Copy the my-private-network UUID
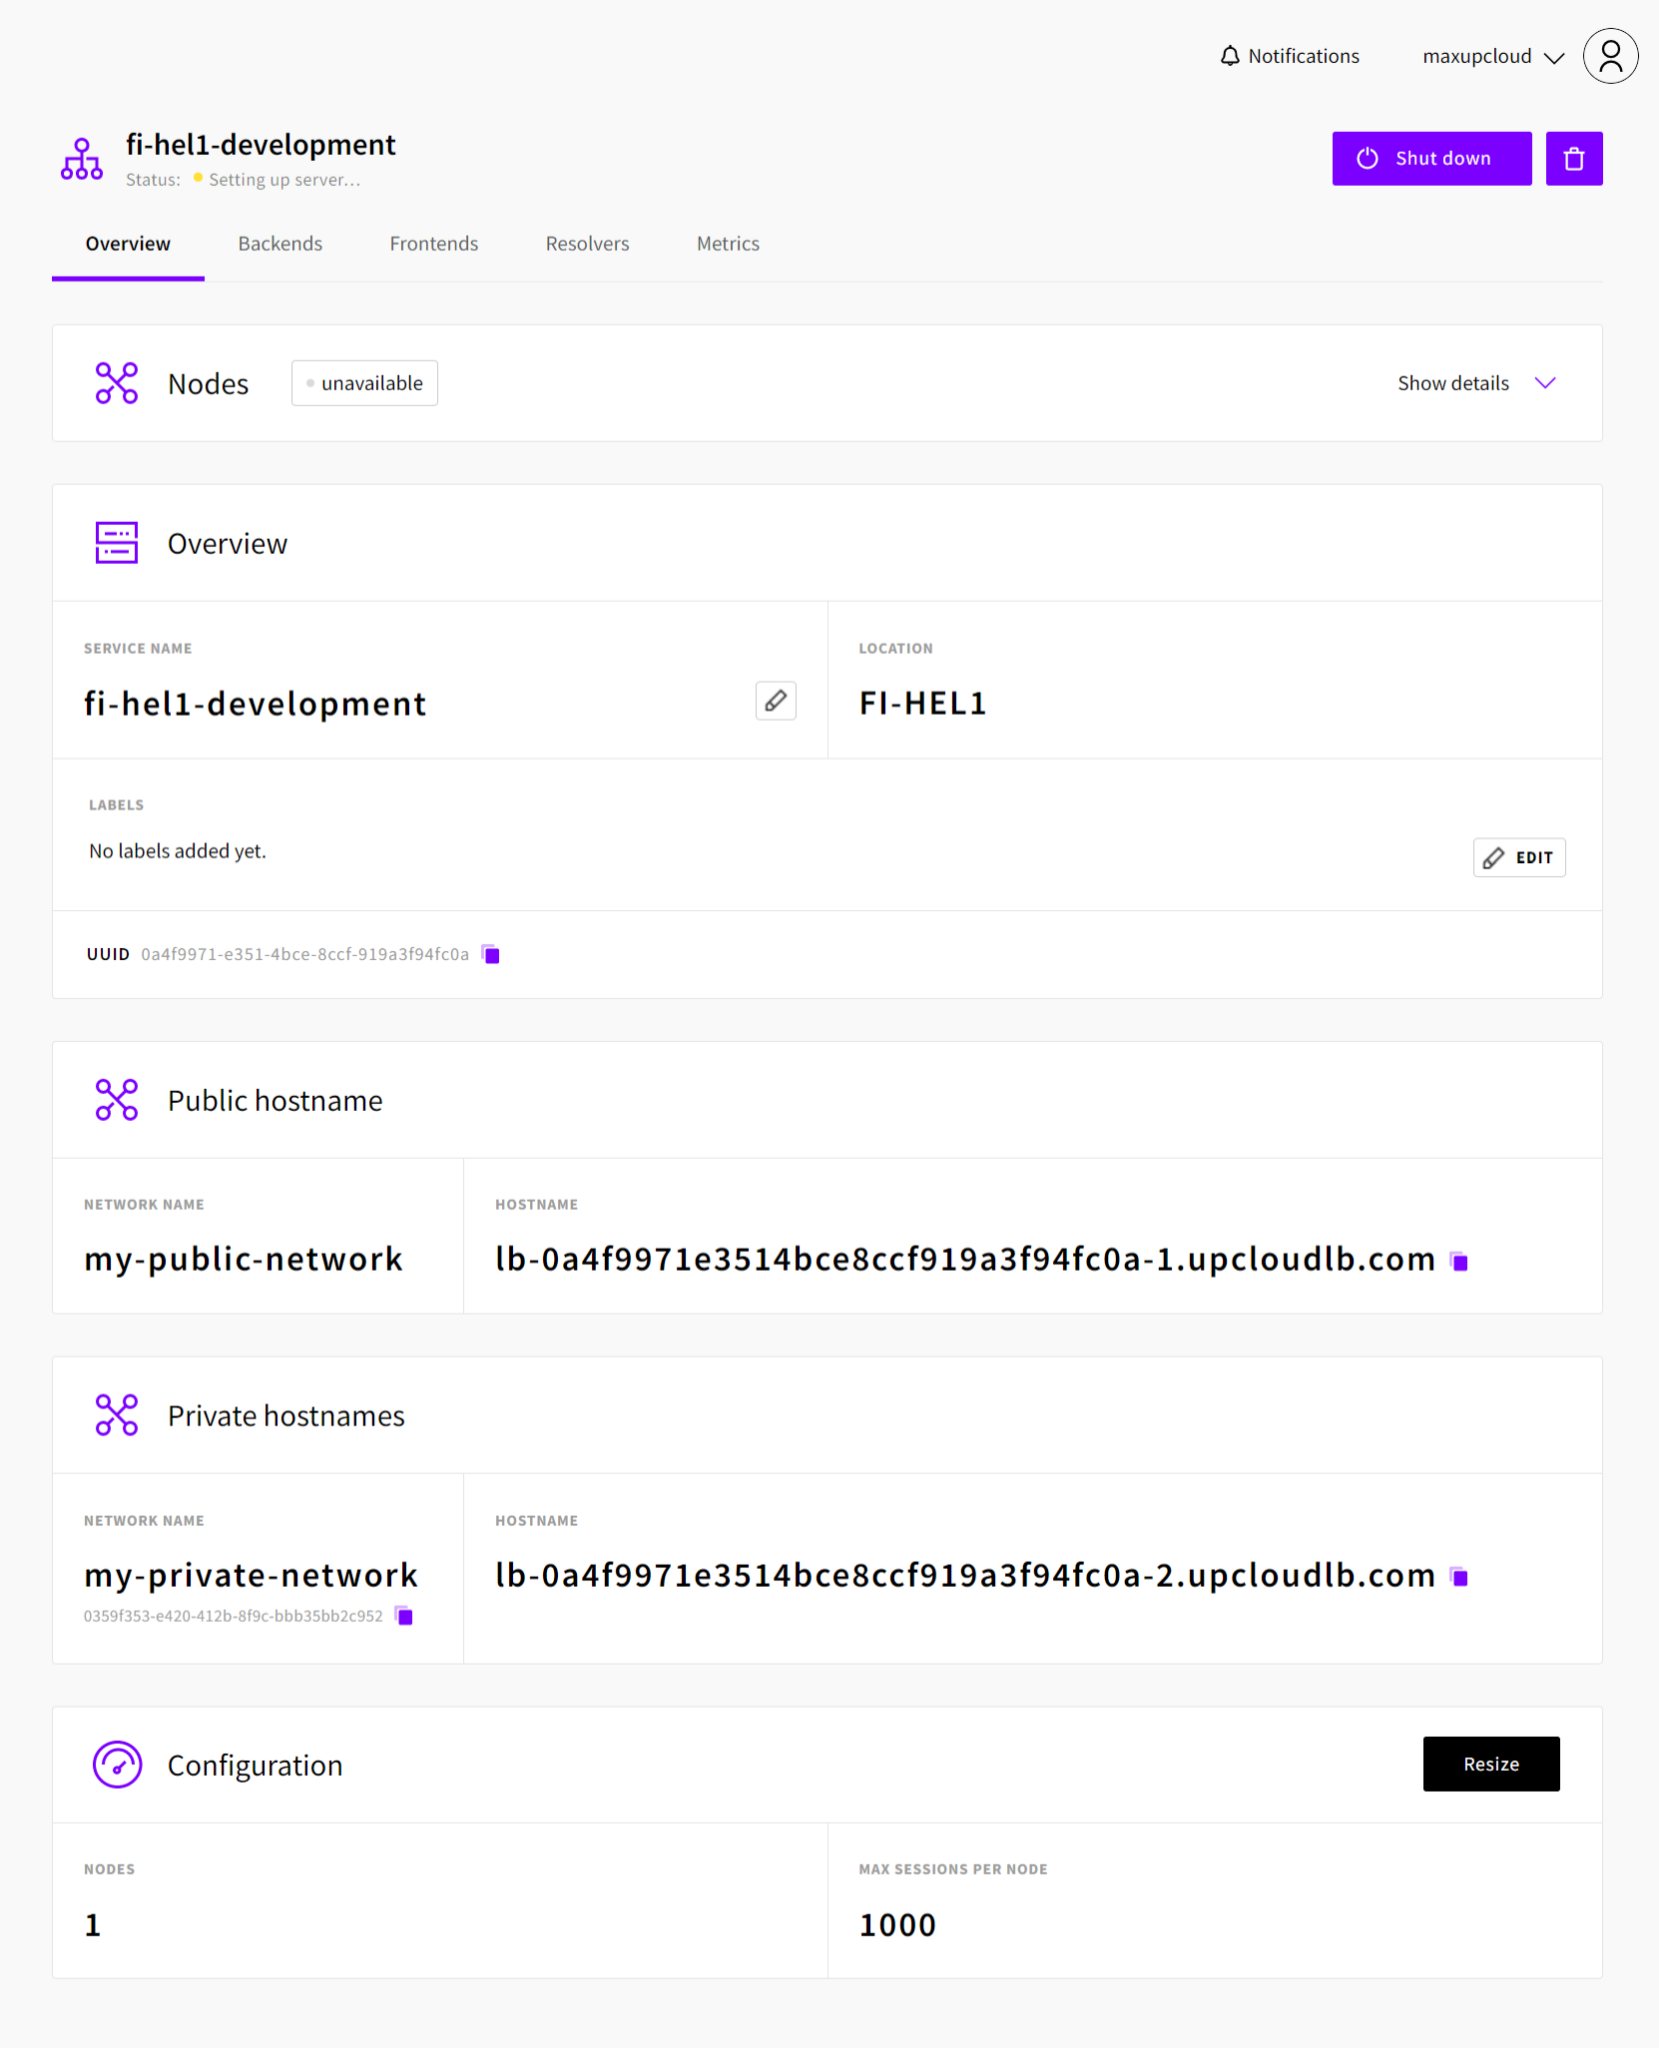This screenshot has width=1659, height=2048. click(404, 1616)
